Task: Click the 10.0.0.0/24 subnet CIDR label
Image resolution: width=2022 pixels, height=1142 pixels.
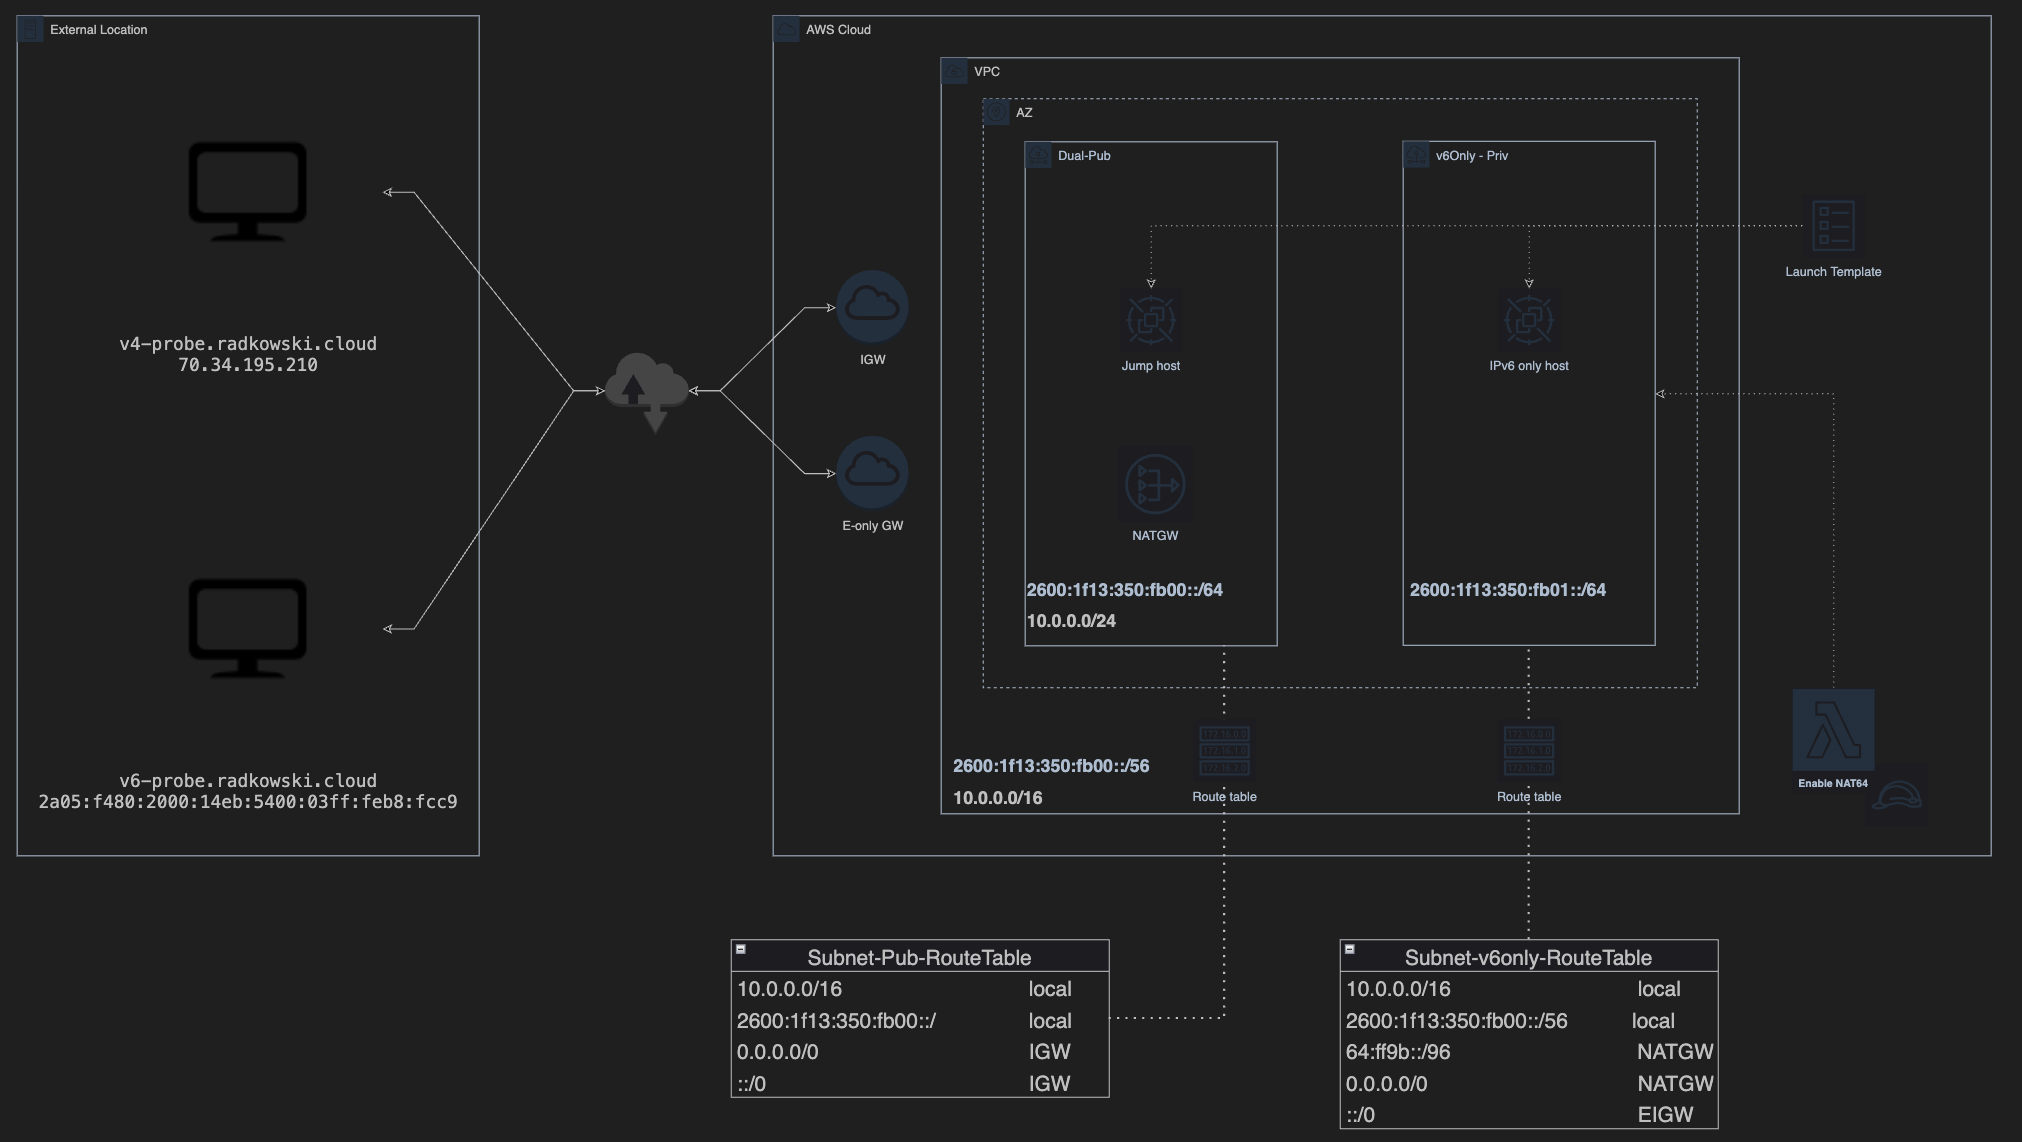Action: (x=1071, y=621)
